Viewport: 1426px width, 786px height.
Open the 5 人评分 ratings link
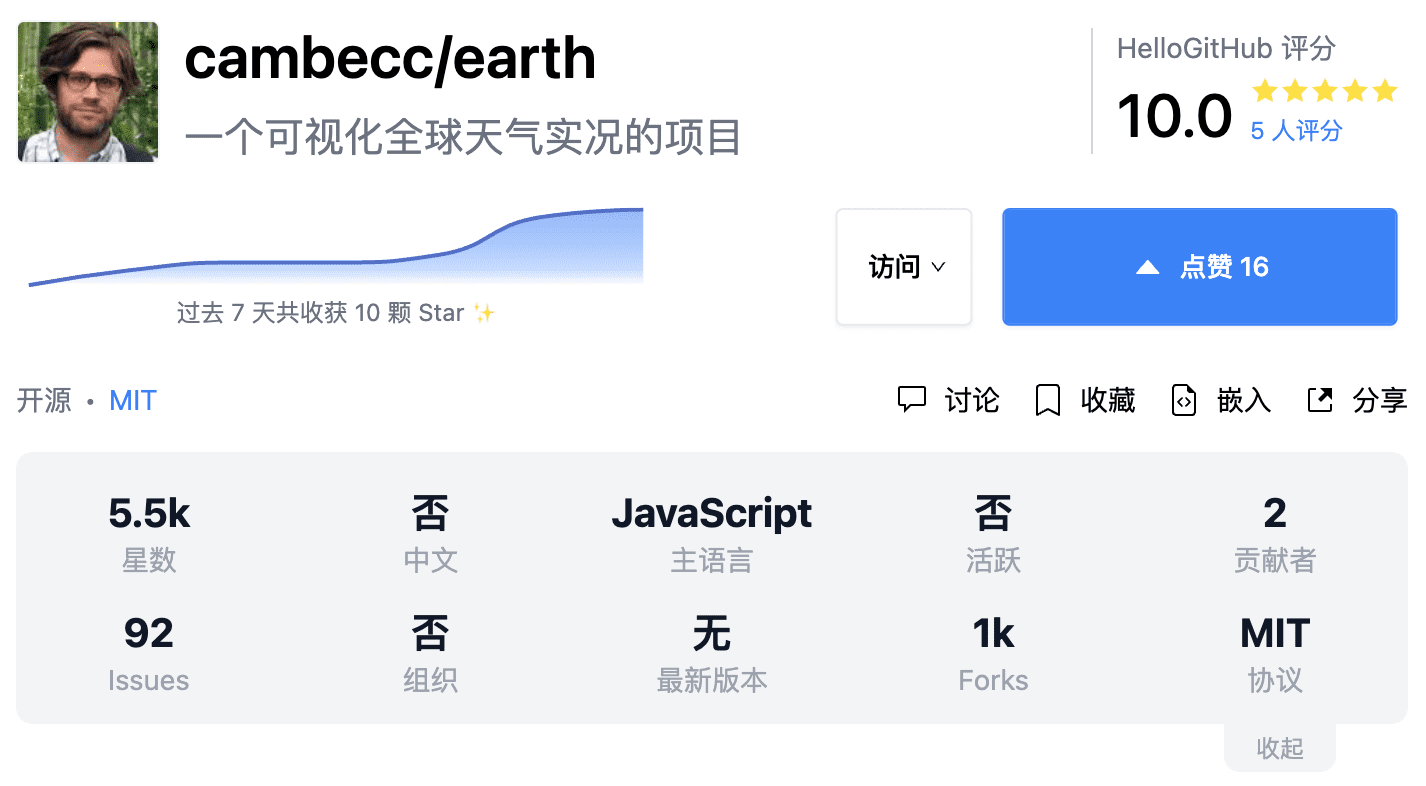point(1296,131)
